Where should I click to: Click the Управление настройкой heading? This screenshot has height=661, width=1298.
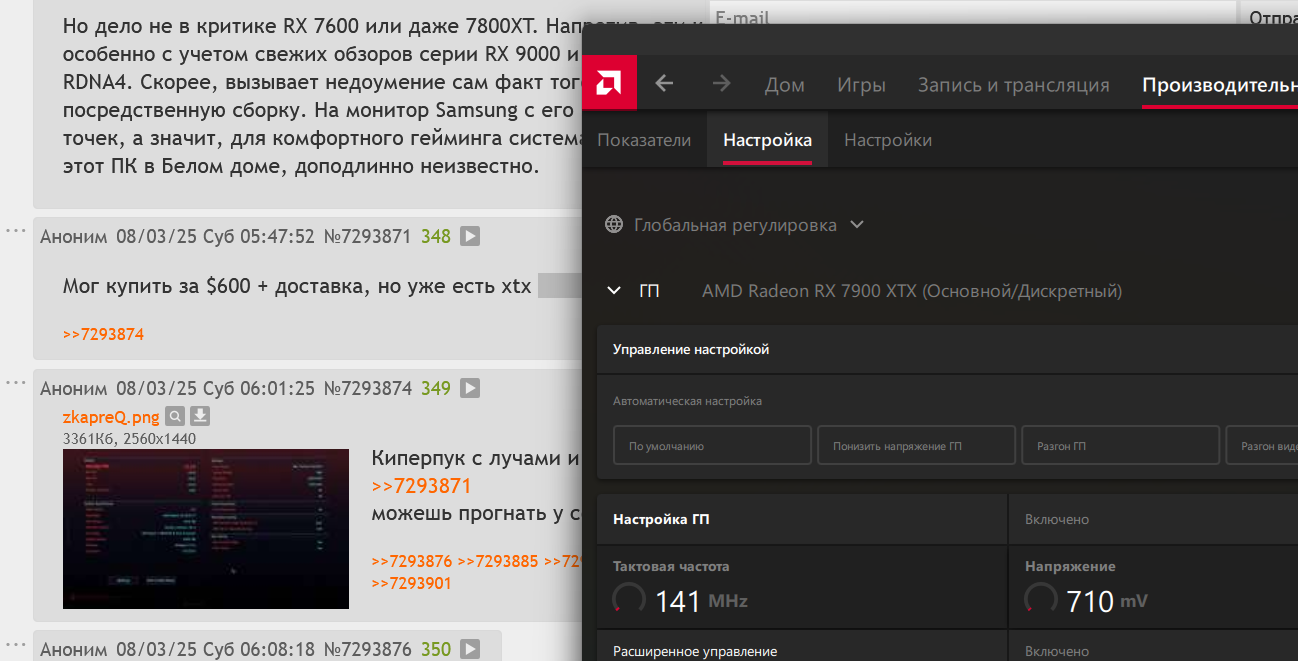[x=691, y=349]
